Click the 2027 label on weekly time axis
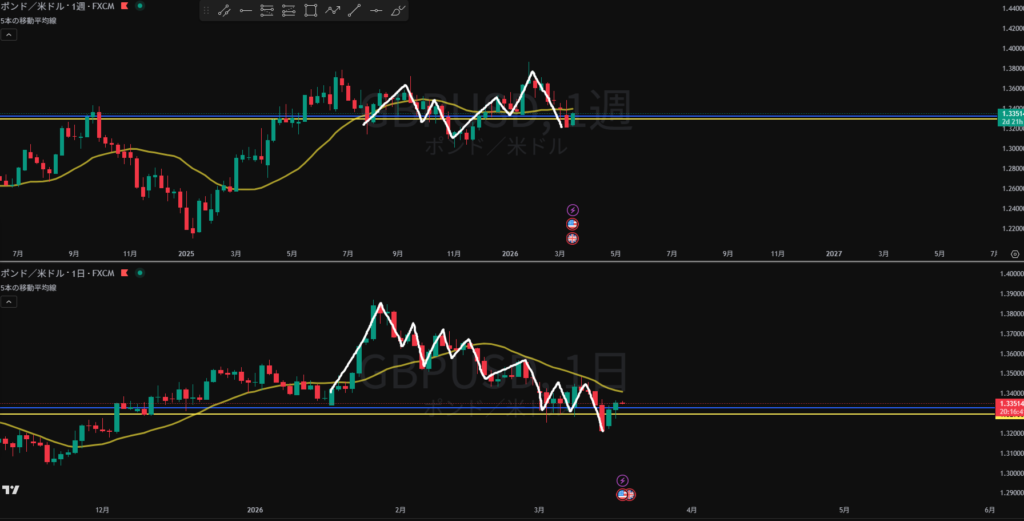 pos(834,254)
